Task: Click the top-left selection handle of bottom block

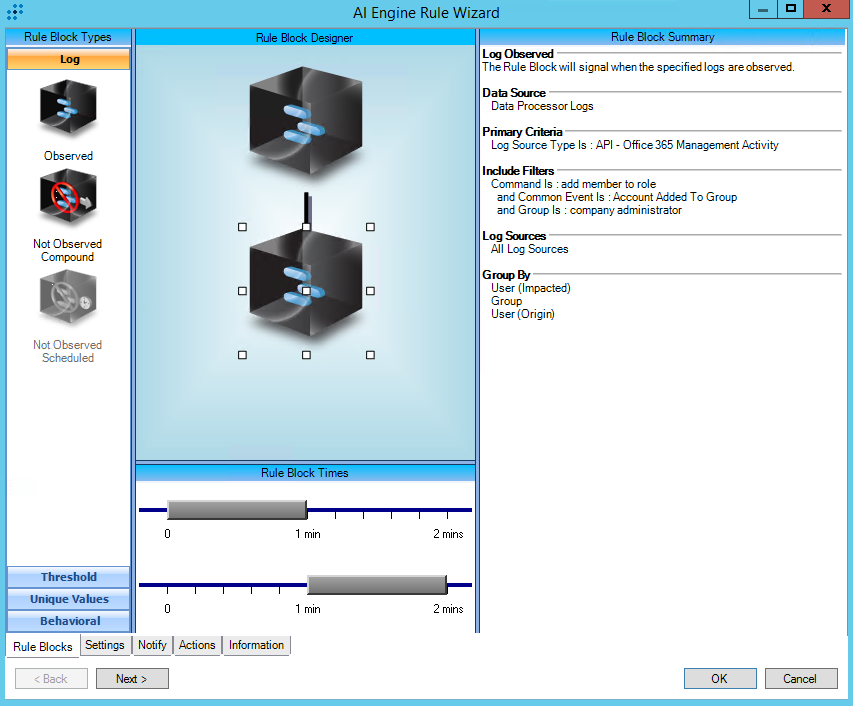Action: pos(242,227)
